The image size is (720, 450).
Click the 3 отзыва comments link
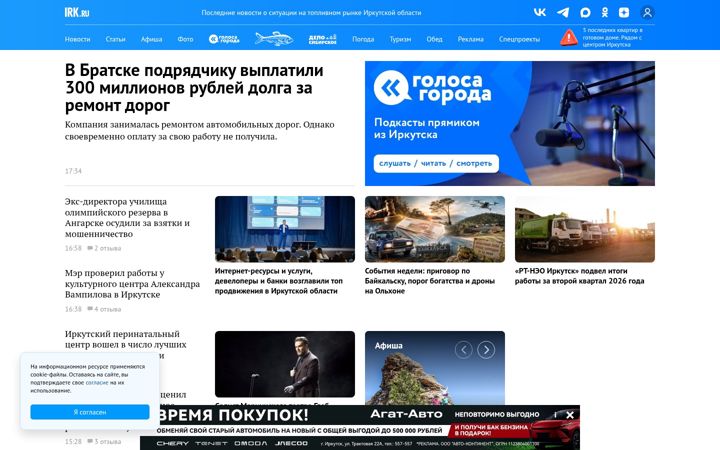coord(104,442)
